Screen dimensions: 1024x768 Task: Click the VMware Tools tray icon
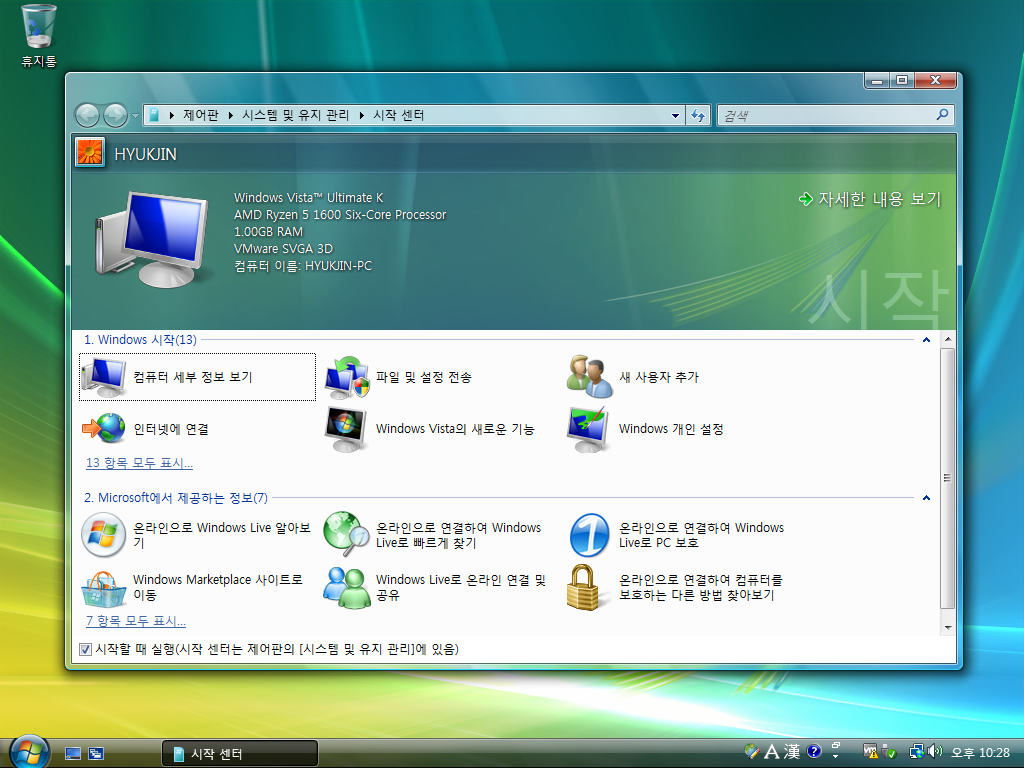click(x=870, y=752)
